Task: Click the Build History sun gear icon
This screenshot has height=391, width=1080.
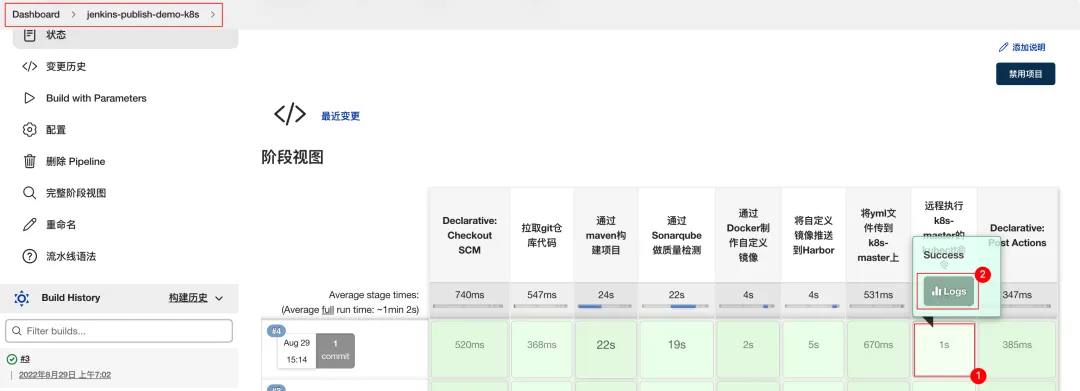Action: 21,298
